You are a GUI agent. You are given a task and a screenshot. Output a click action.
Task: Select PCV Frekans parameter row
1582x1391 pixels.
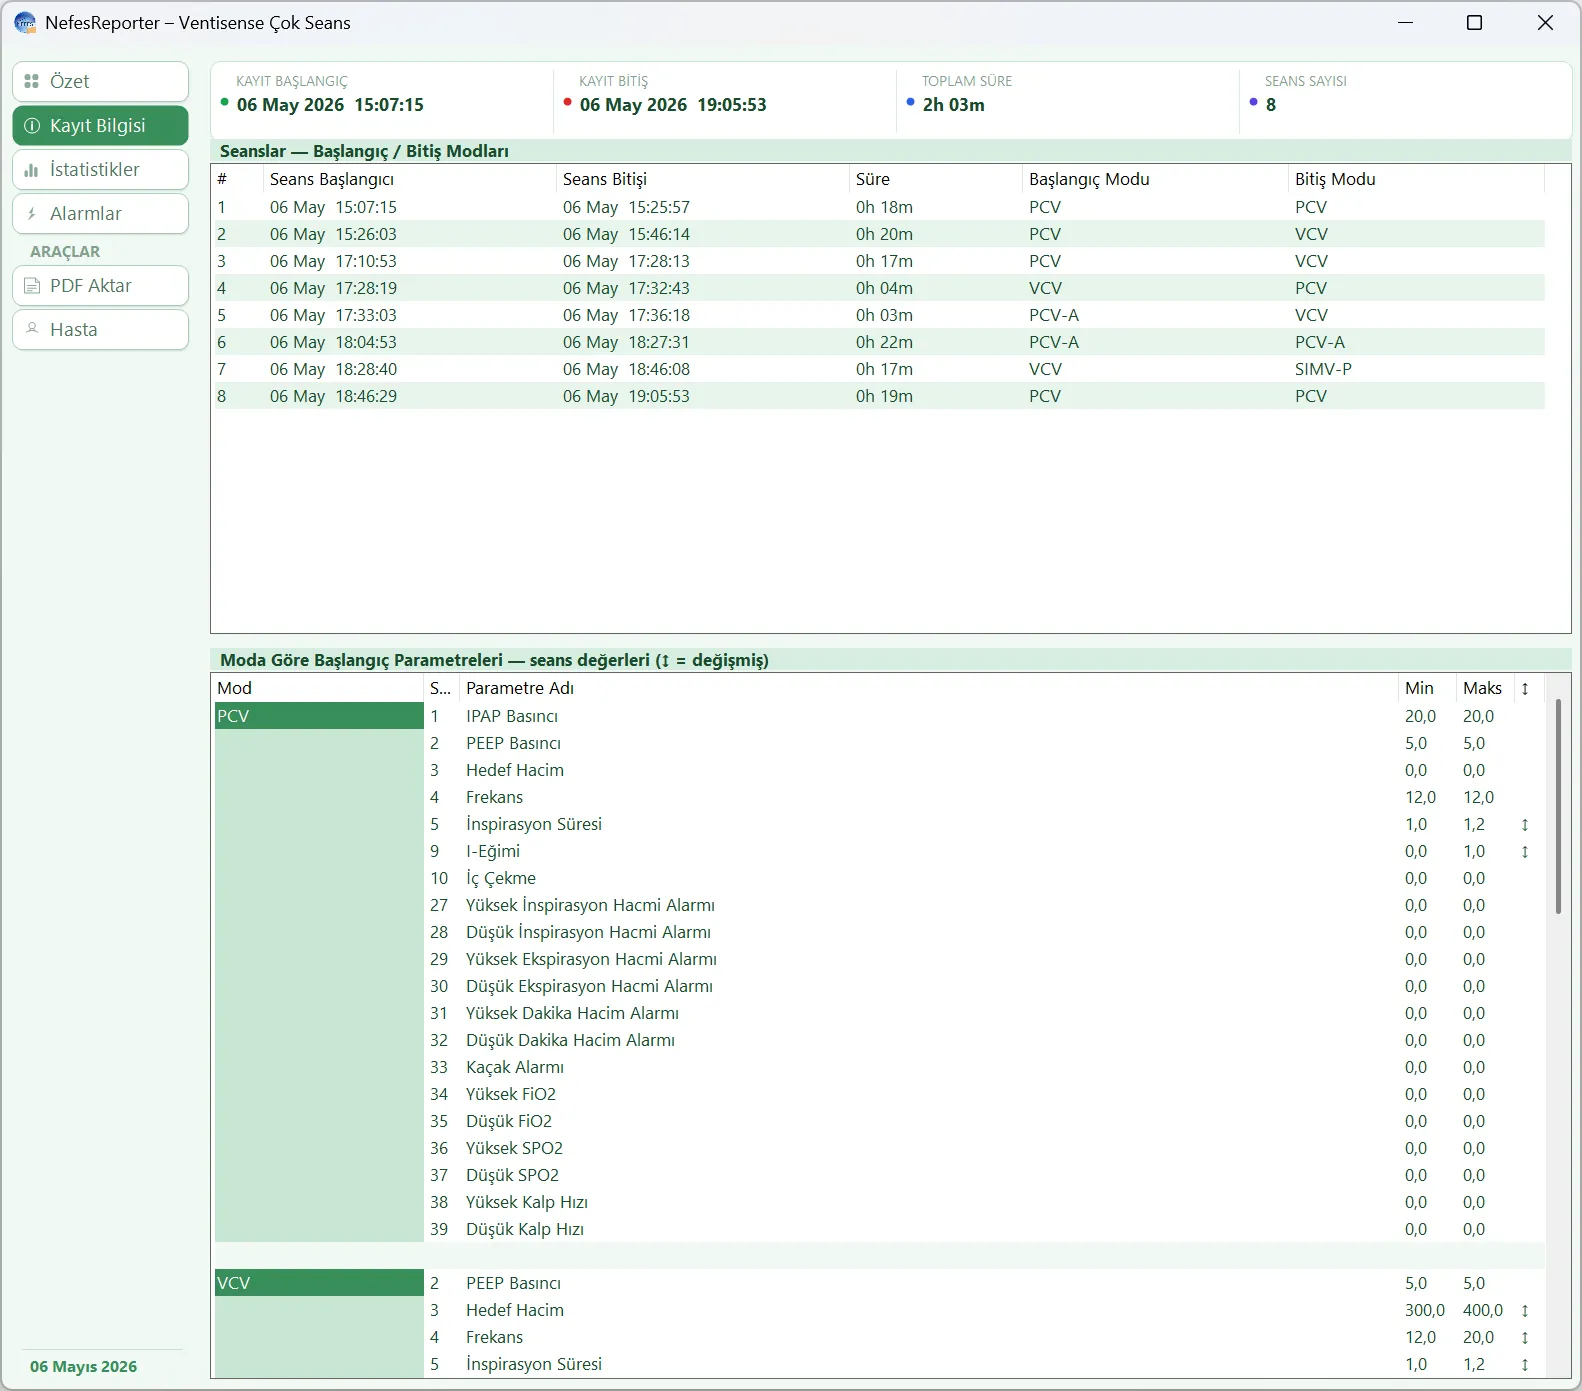click(984, 797)
